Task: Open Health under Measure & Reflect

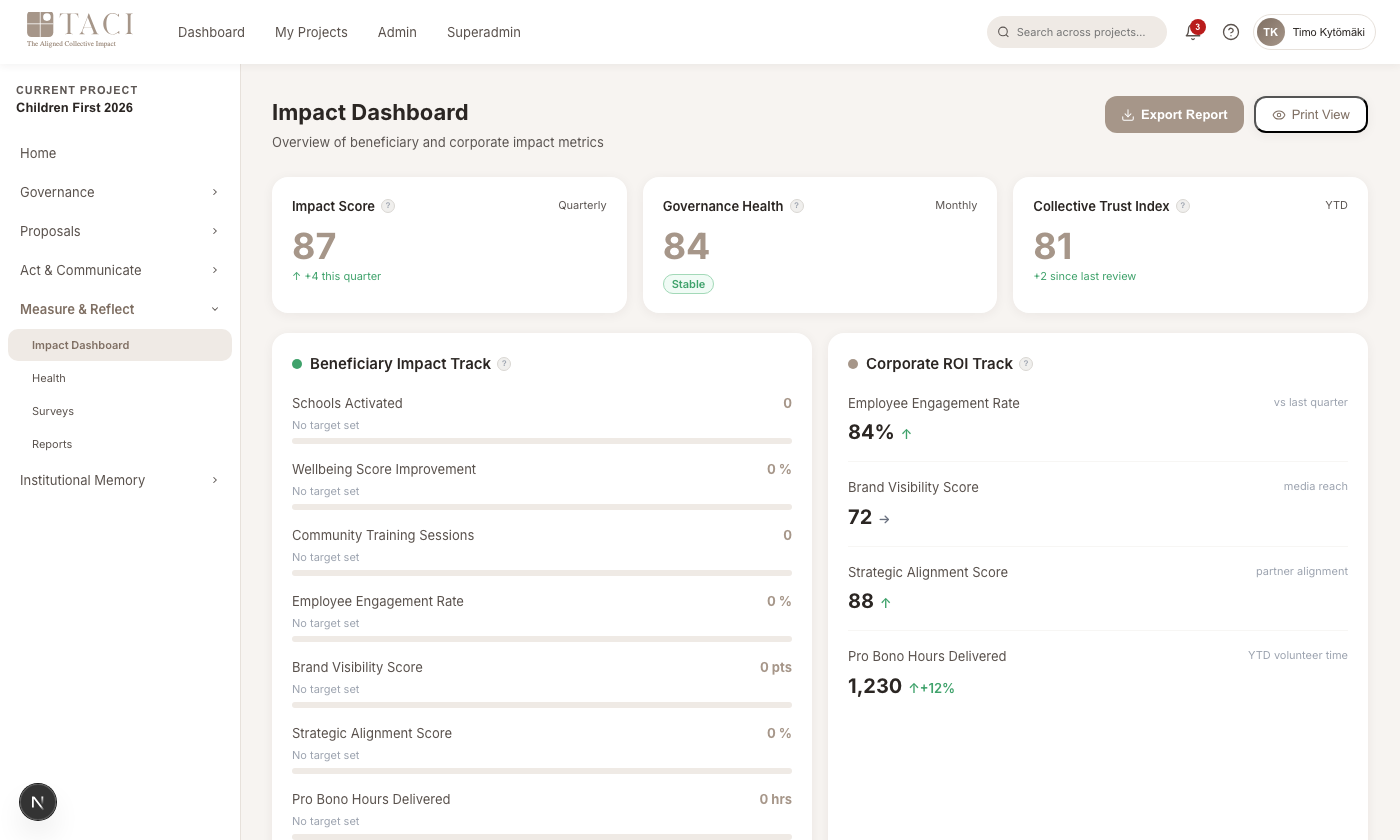Action: (120, 378)
